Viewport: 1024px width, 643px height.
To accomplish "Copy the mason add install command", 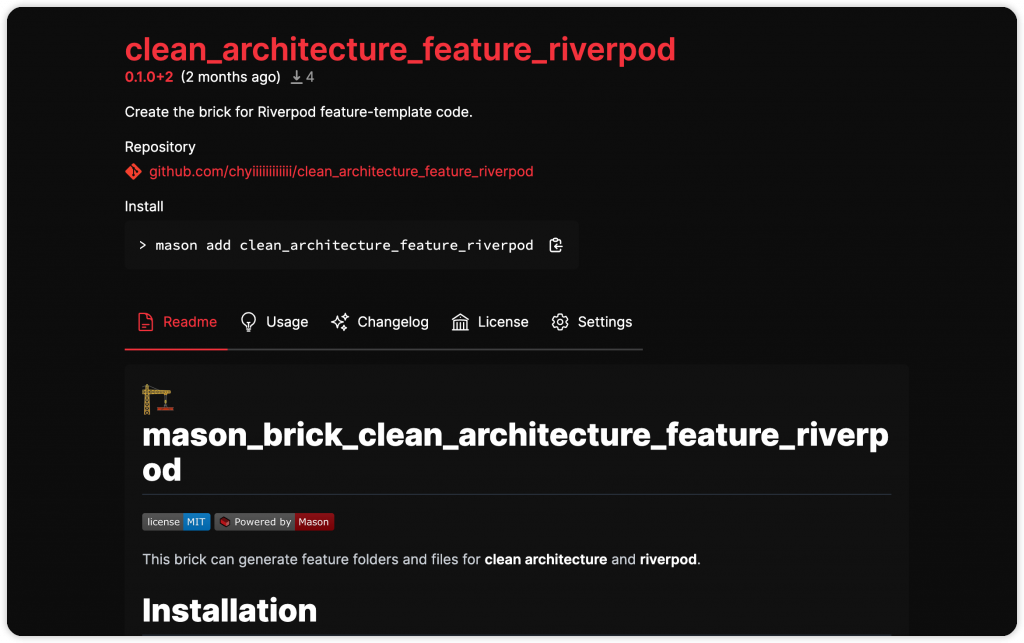I will [x=556, y=245].
